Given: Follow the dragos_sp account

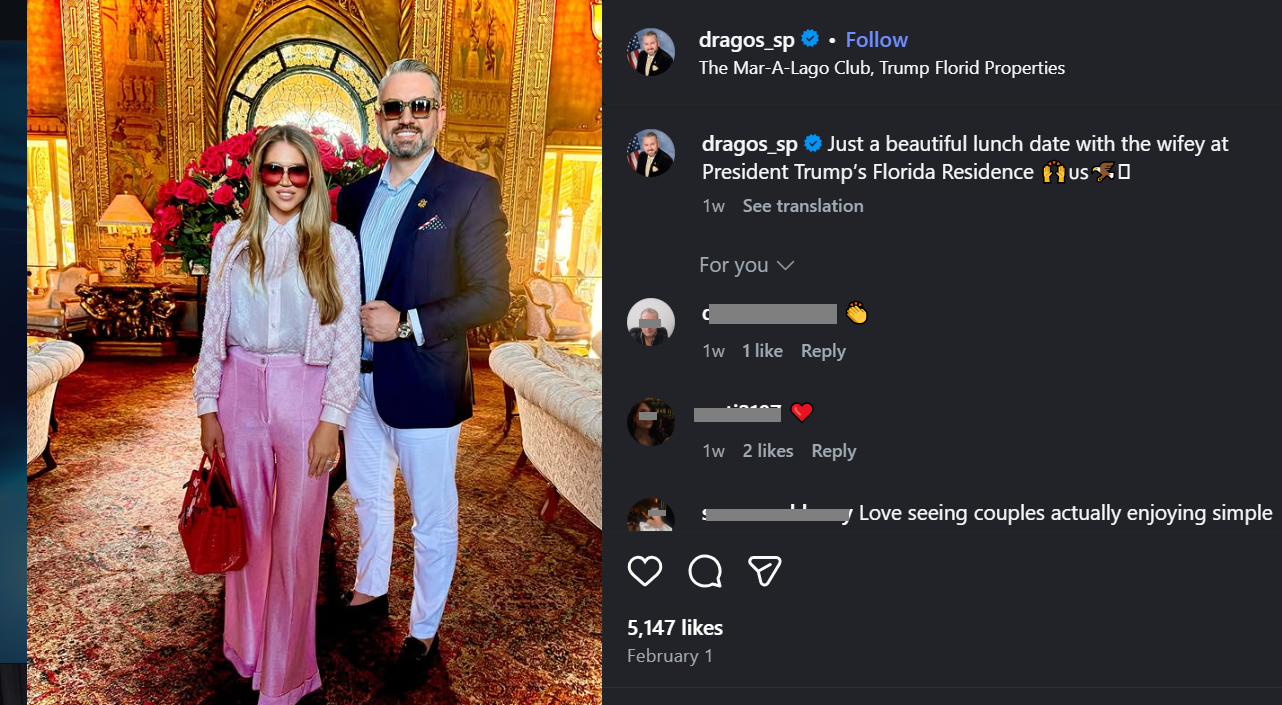Looking at the screenshot, I should [x=876, y=40].
